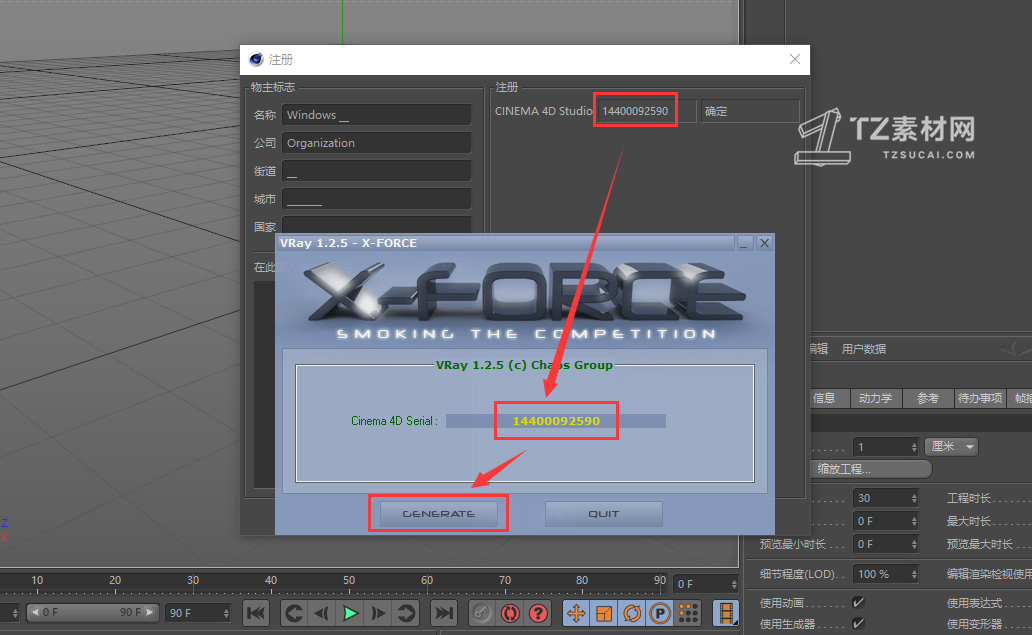Click the 90 F end frame field

coord(194,613)
